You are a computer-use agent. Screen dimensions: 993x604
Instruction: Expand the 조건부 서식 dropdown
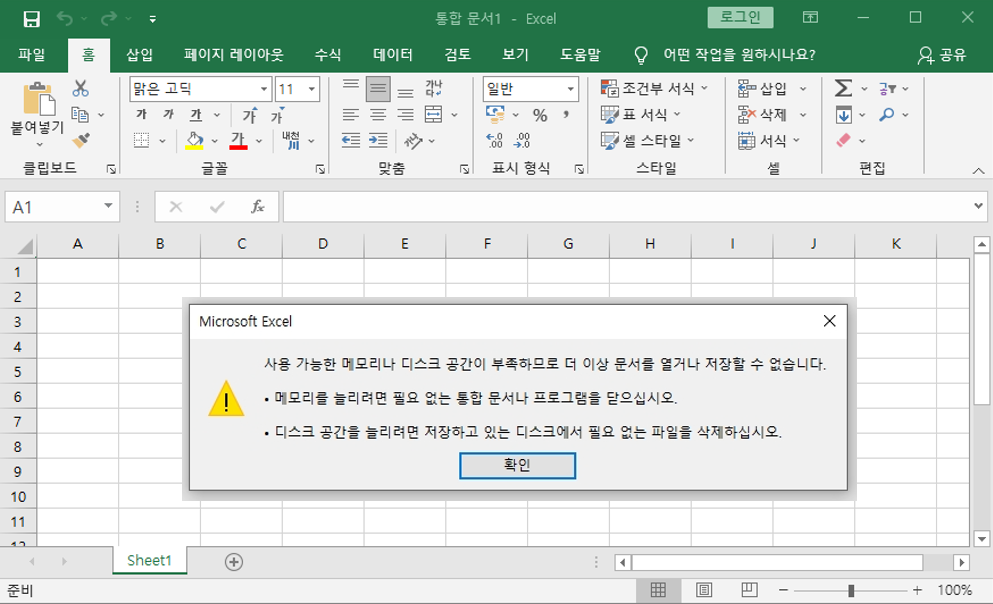(705, 88)
